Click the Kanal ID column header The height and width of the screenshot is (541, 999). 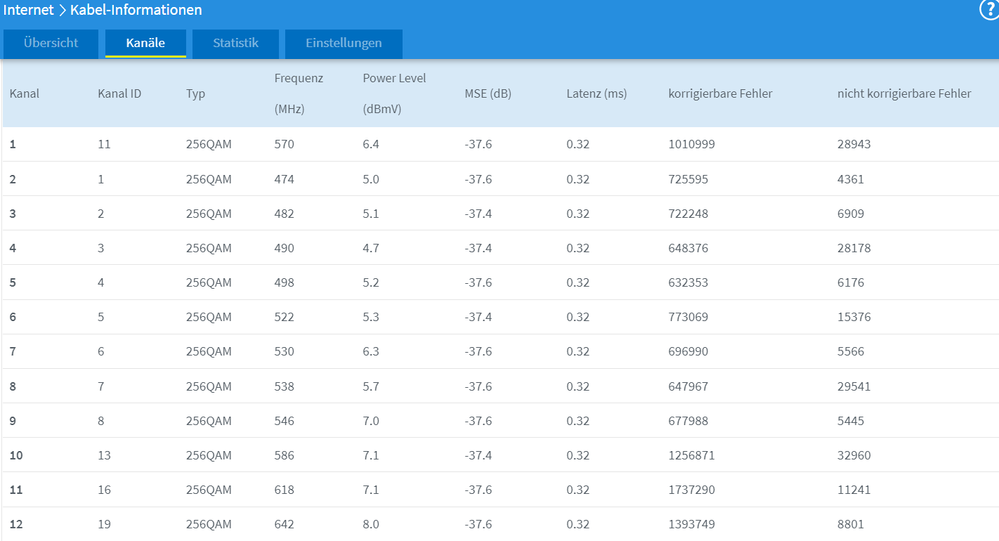(119, 94)
